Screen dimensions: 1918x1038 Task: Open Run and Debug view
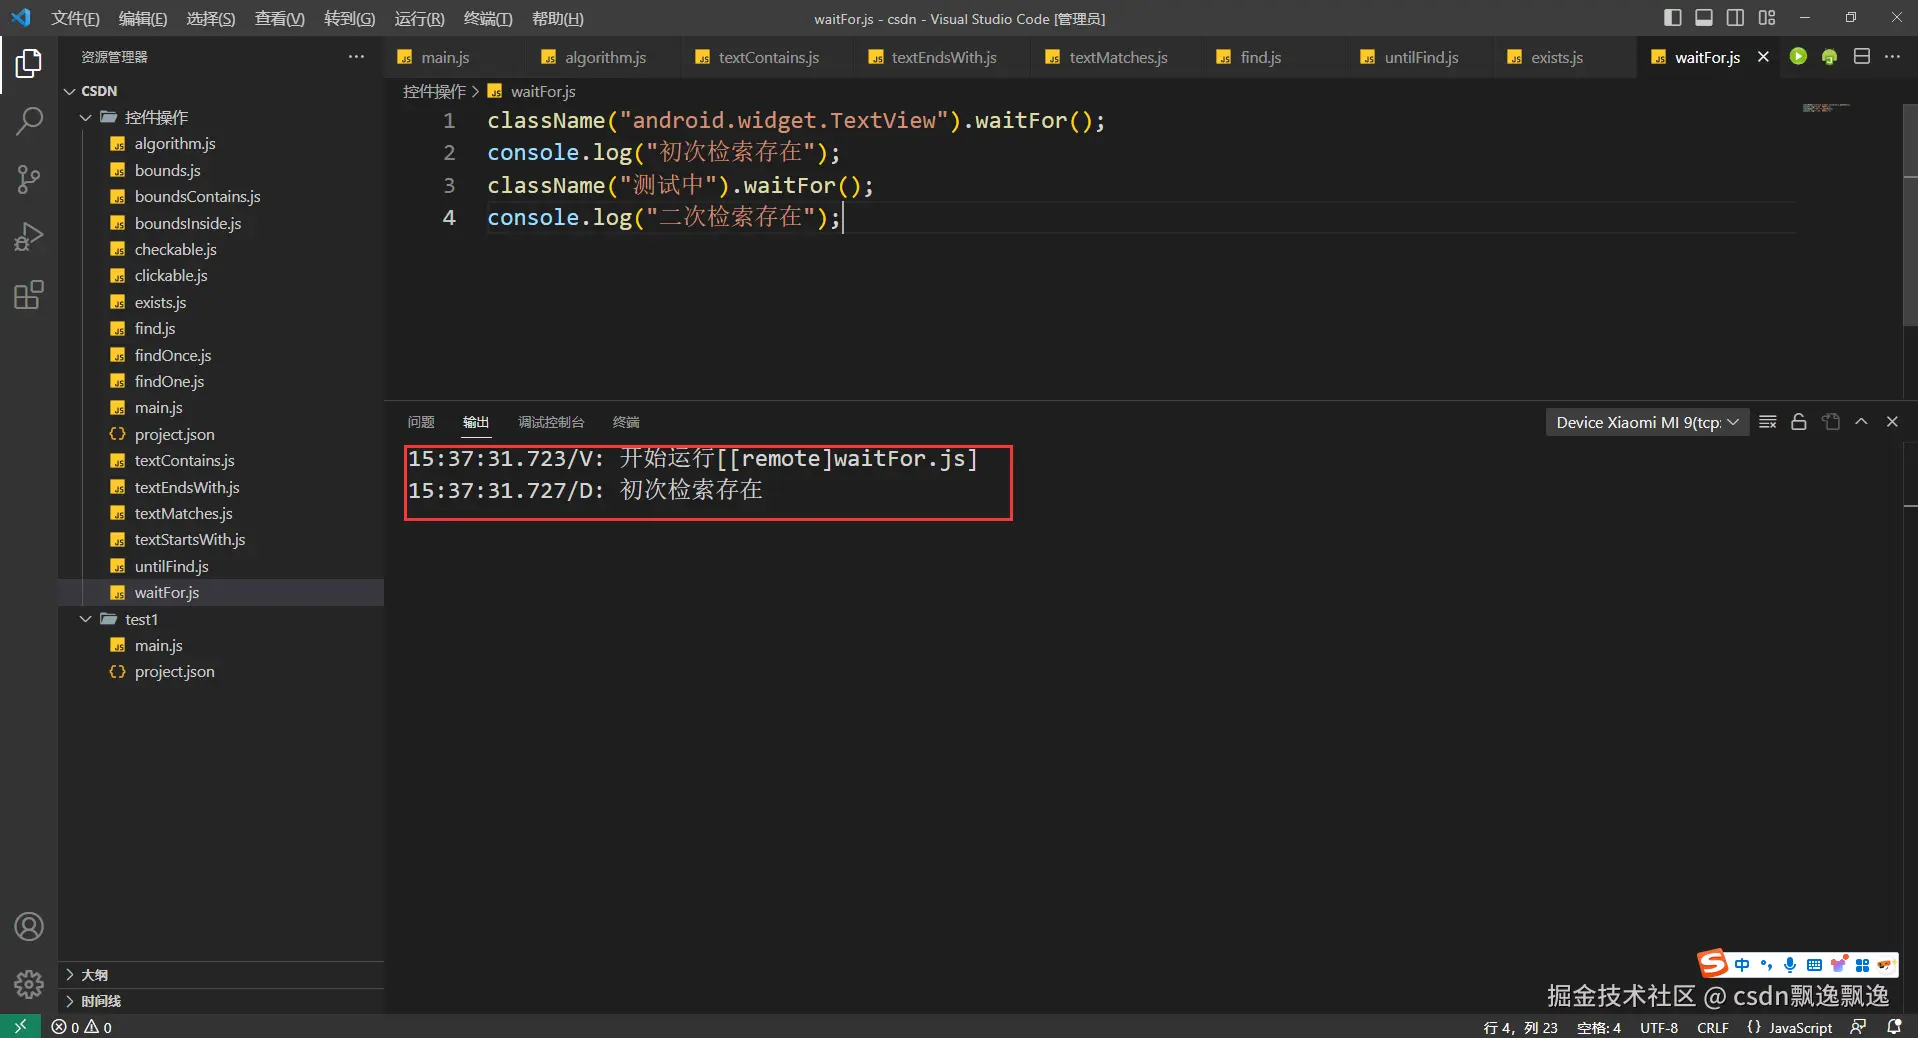pos(29,237)
